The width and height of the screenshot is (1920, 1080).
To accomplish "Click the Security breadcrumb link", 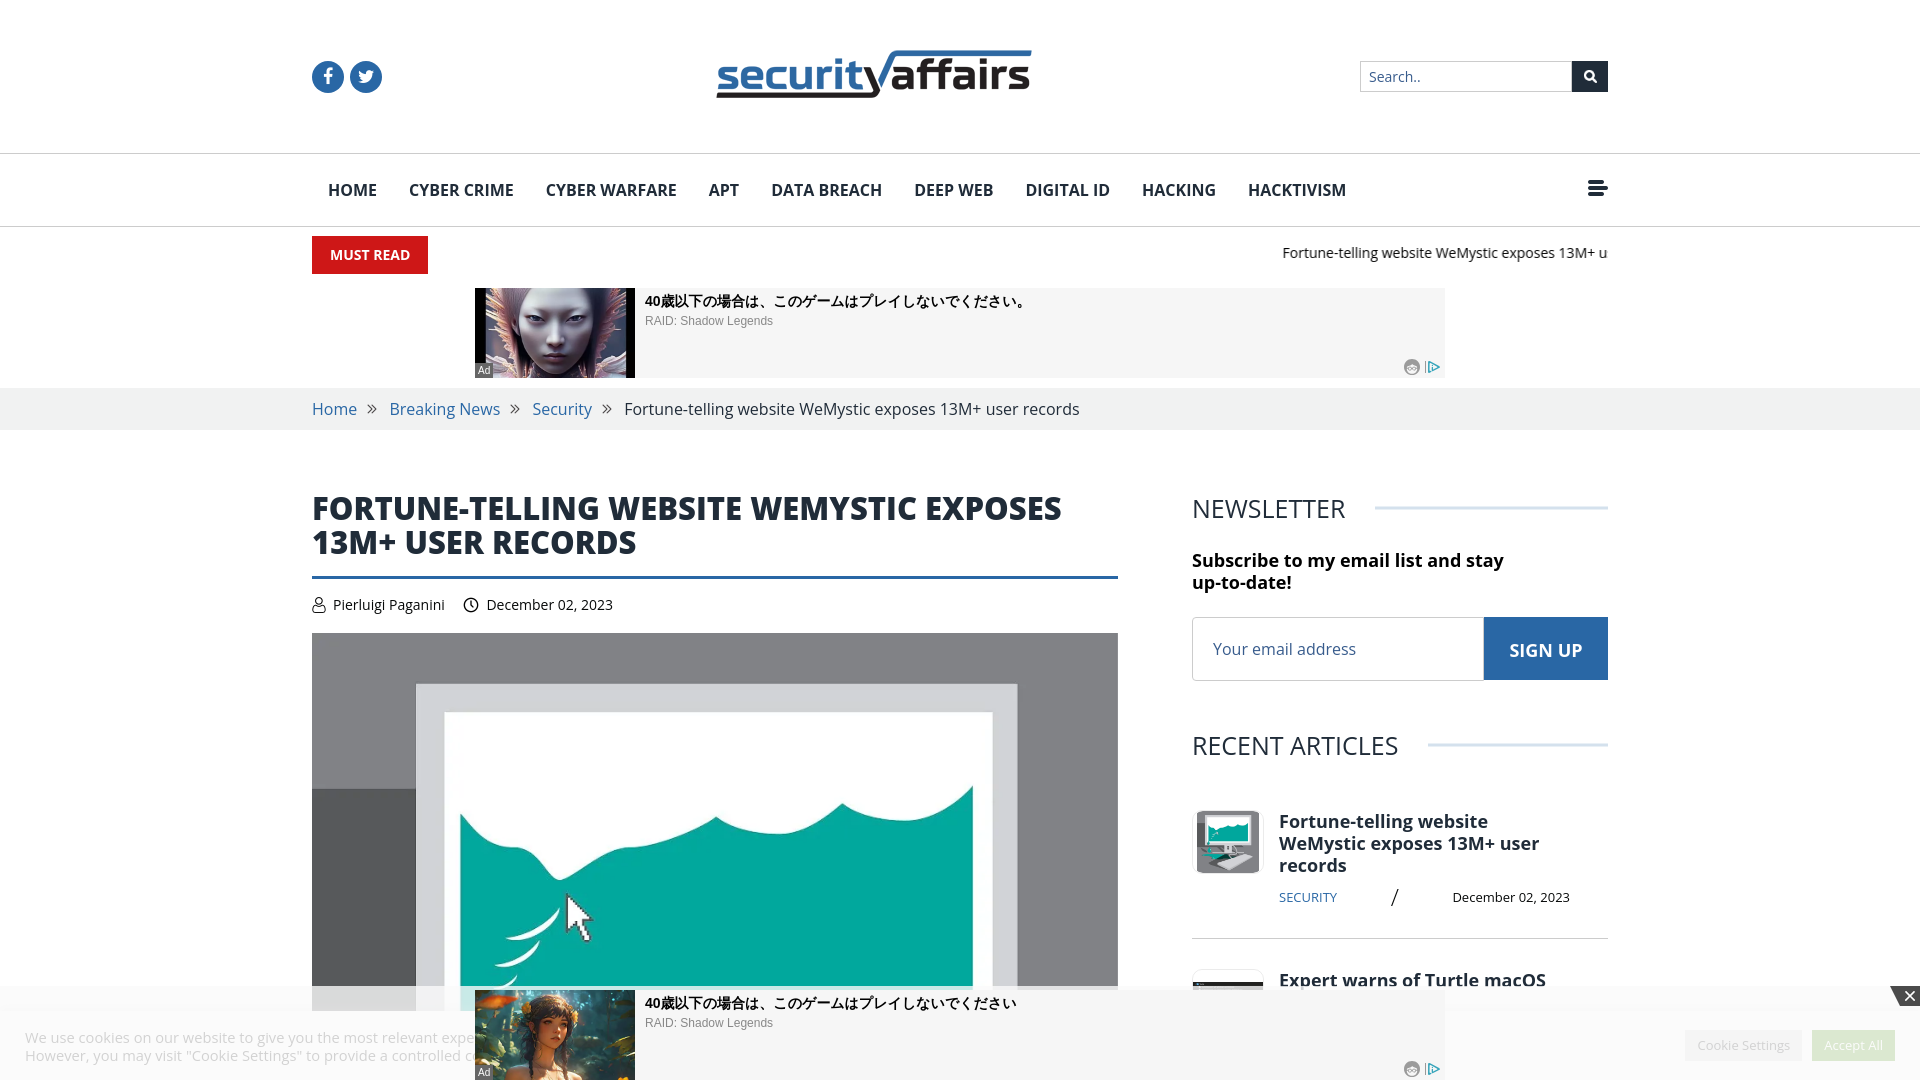I will coord(562,409).
